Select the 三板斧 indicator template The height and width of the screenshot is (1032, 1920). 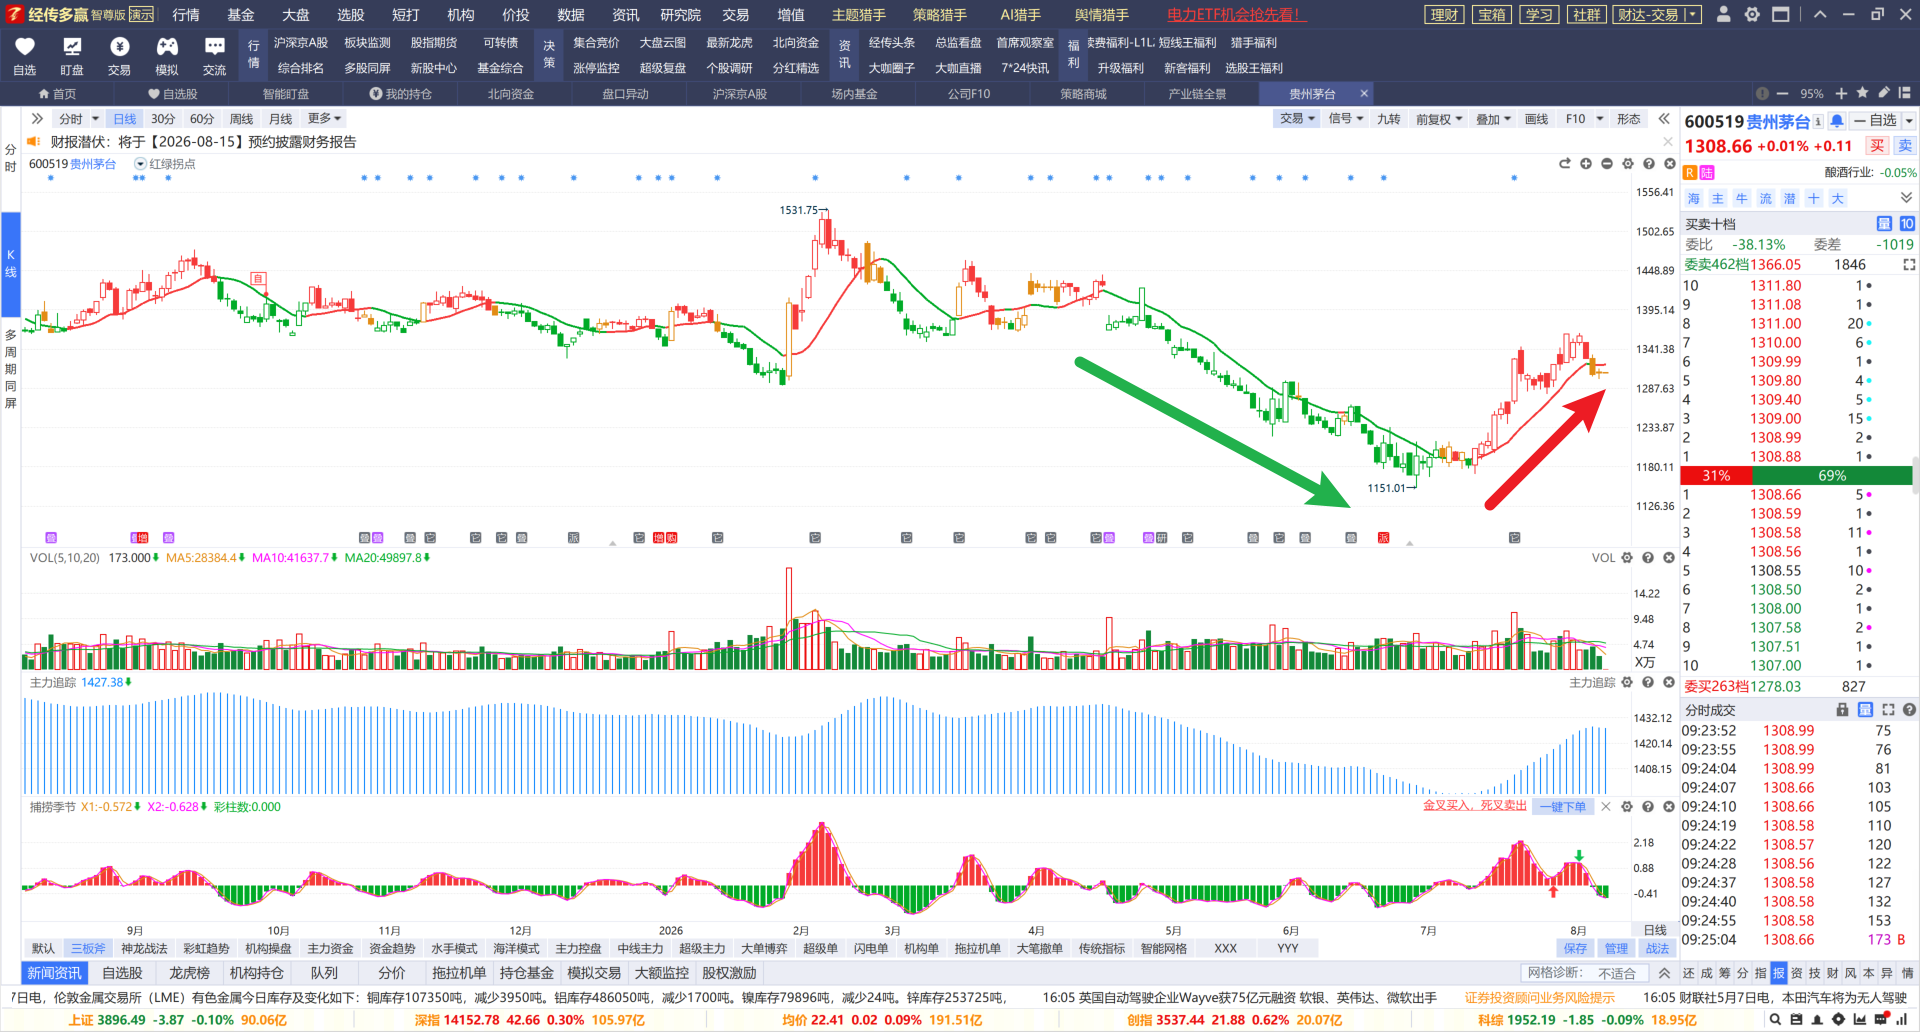pos(88,948)
